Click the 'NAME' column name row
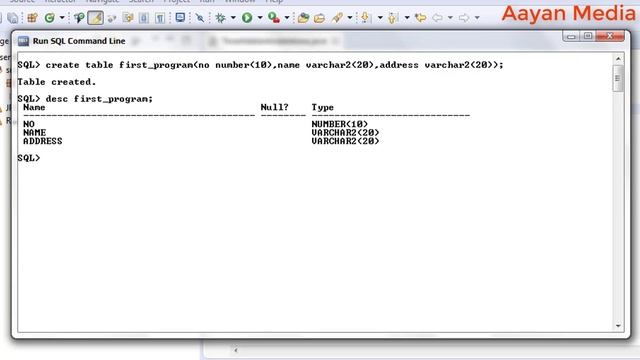The height and width of the screenshot is (360, 640). 34,133
